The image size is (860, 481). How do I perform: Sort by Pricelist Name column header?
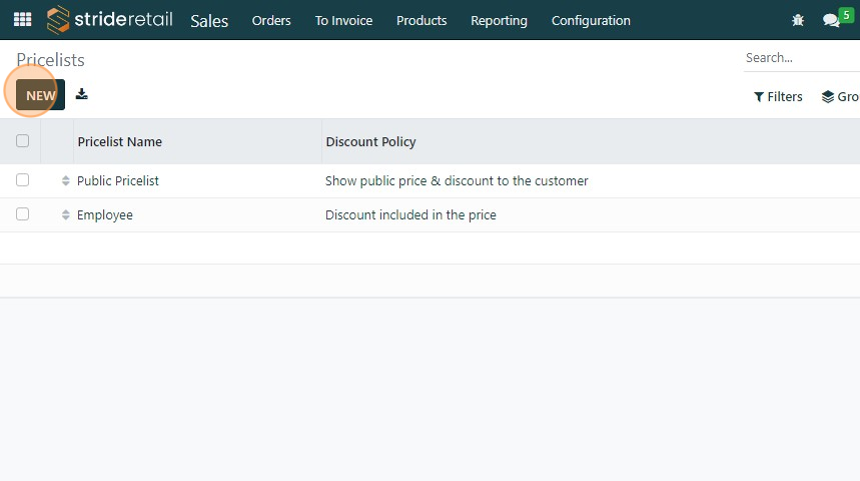pyautogui.click(x=120, y=142)
